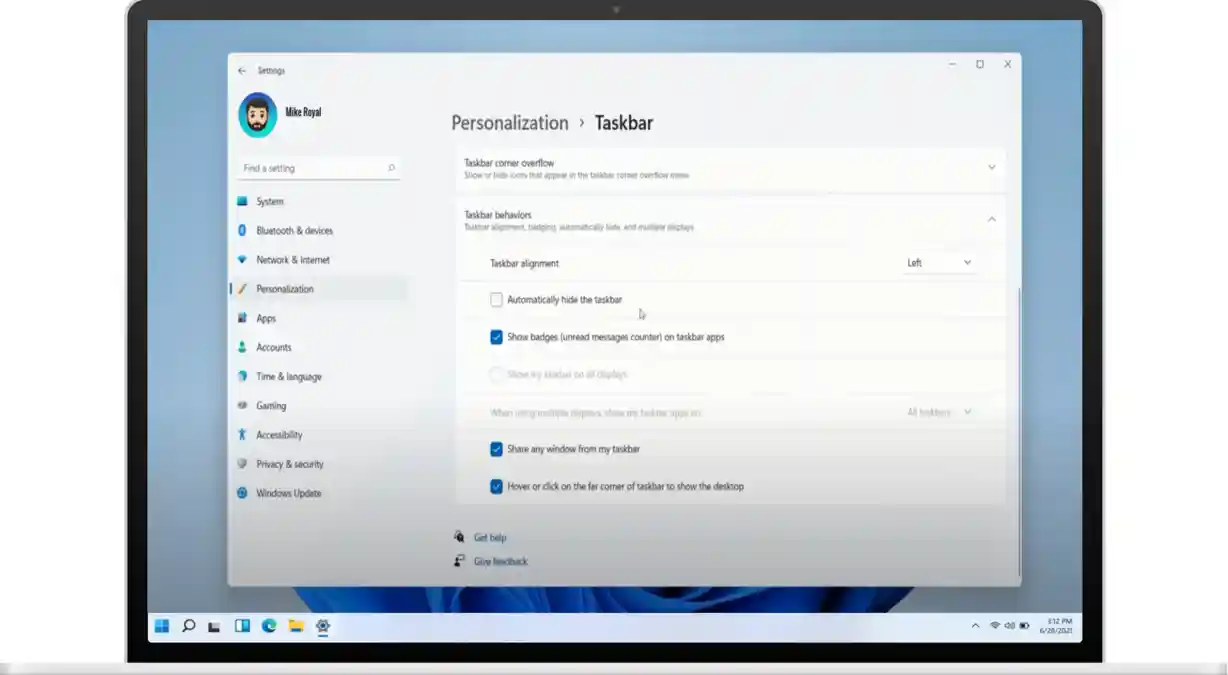Enable Automatically hide the taskbar checkbox

(496, 299)
